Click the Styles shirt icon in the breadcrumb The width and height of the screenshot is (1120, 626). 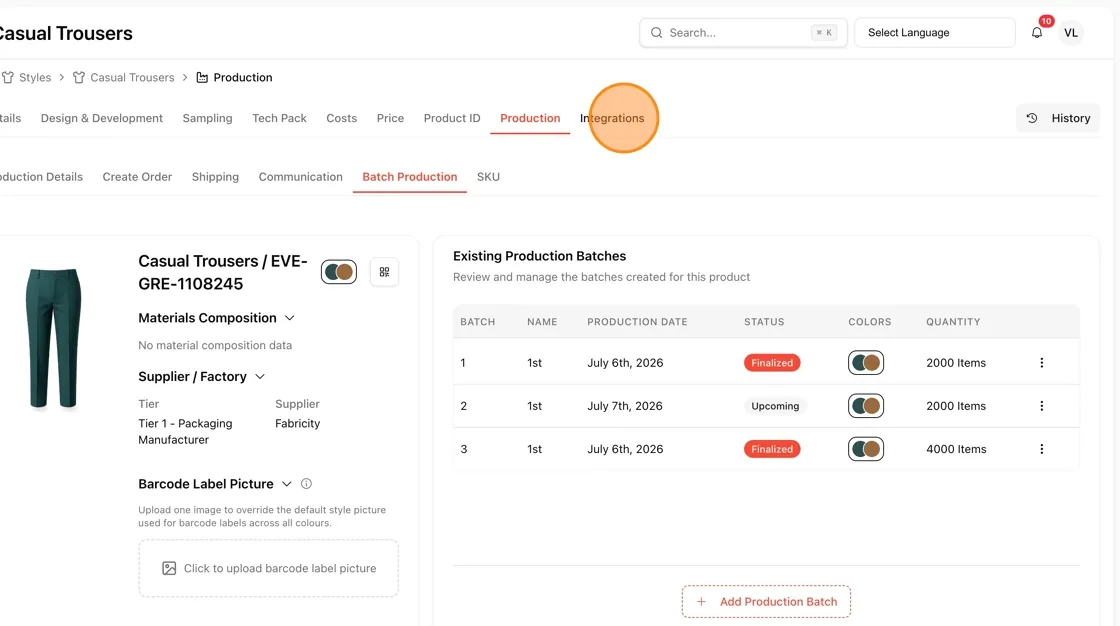coord(7,77)
